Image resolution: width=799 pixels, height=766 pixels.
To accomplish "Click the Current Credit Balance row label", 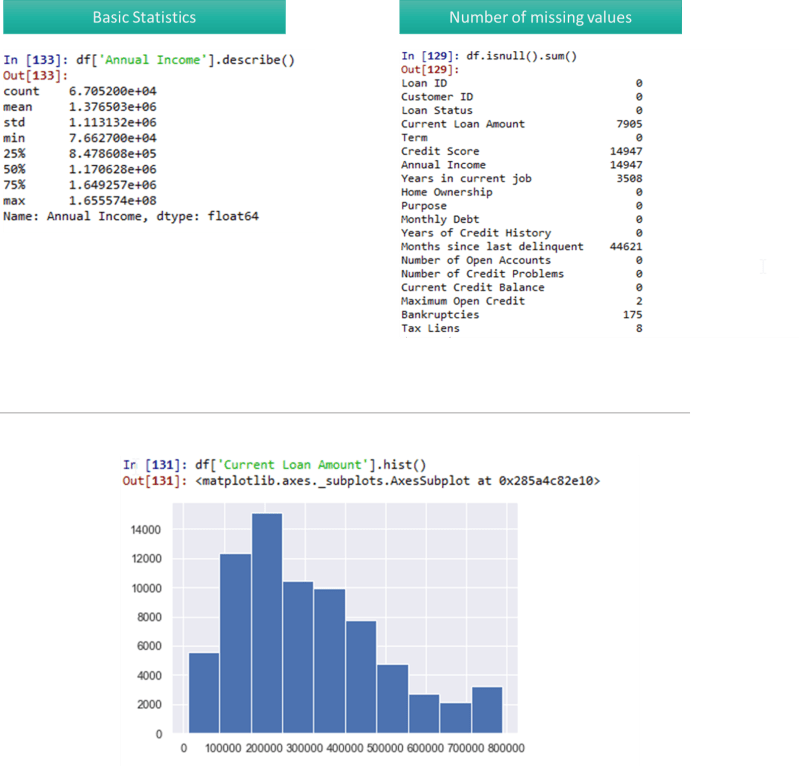I will point(473,287).
